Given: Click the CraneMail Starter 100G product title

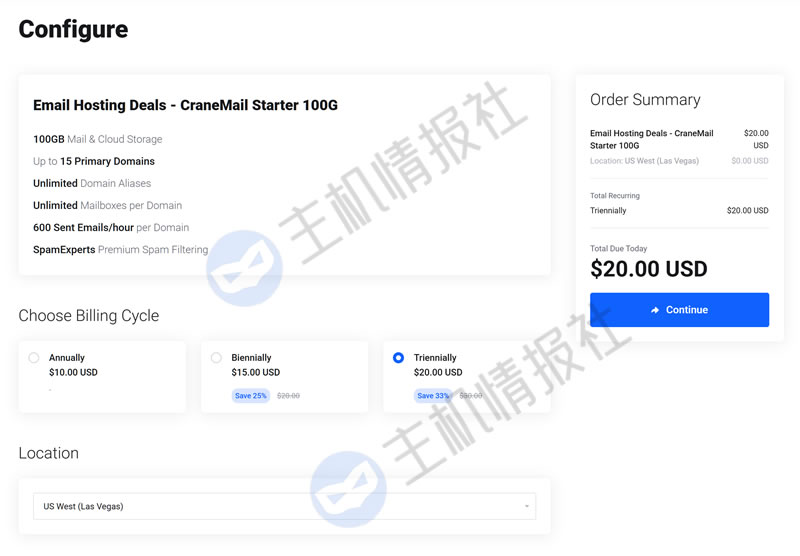Looking at the screenshot, I should point(185,105).
